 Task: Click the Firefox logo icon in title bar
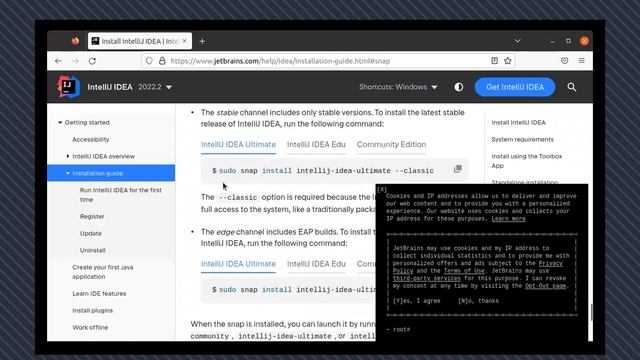coord(75,41)
